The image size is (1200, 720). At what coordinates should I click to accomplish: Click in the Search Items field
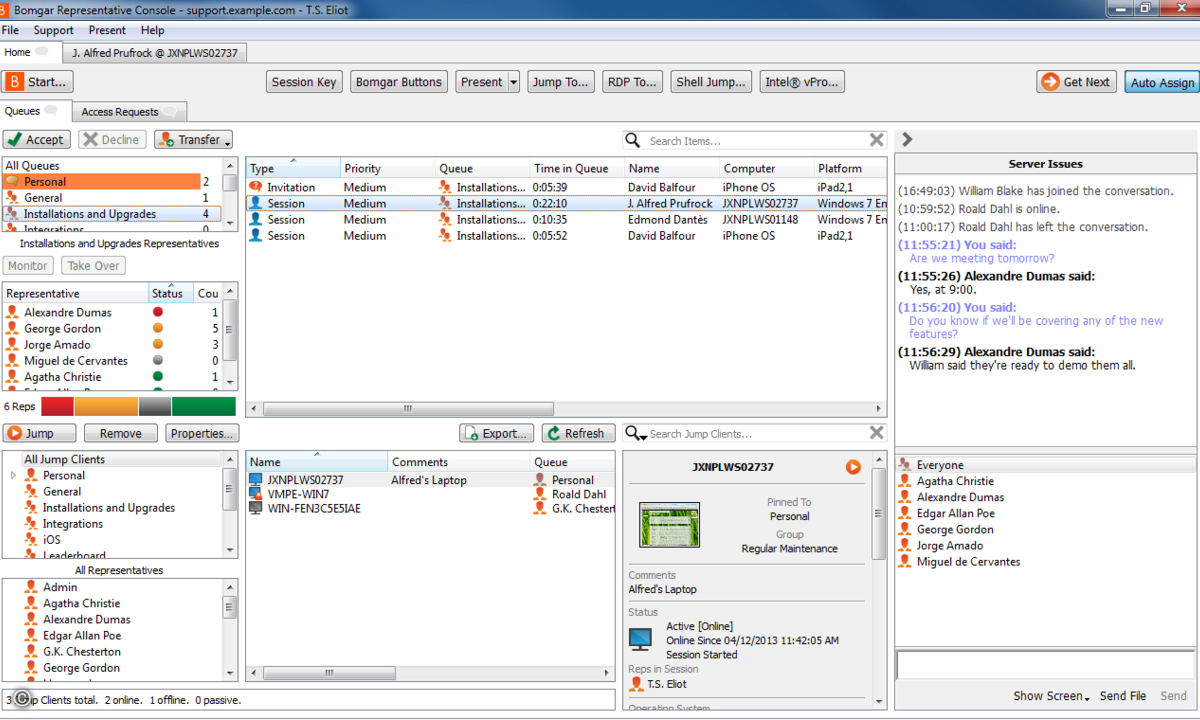pyautogui.click(x=754, y=141)
